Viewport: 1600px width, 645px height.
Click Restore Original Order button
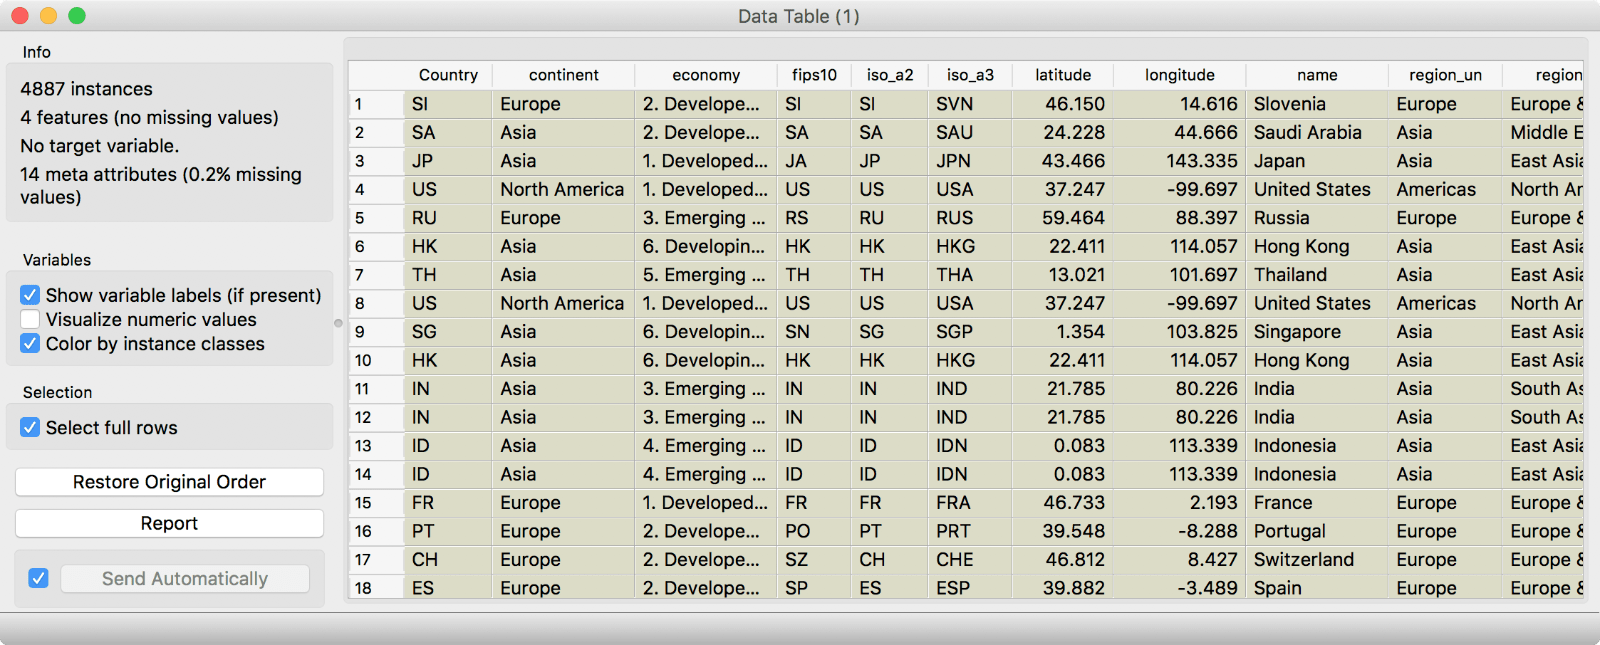tap(169, 482)
